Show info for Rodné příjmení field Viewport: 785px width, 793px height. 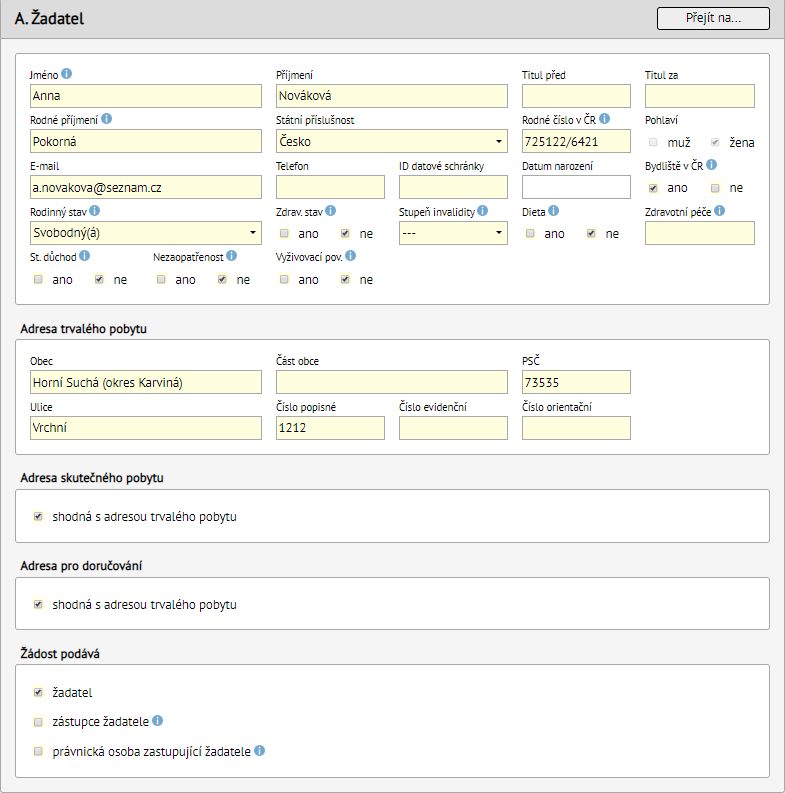pyautogui.click(x=106, y=119)
